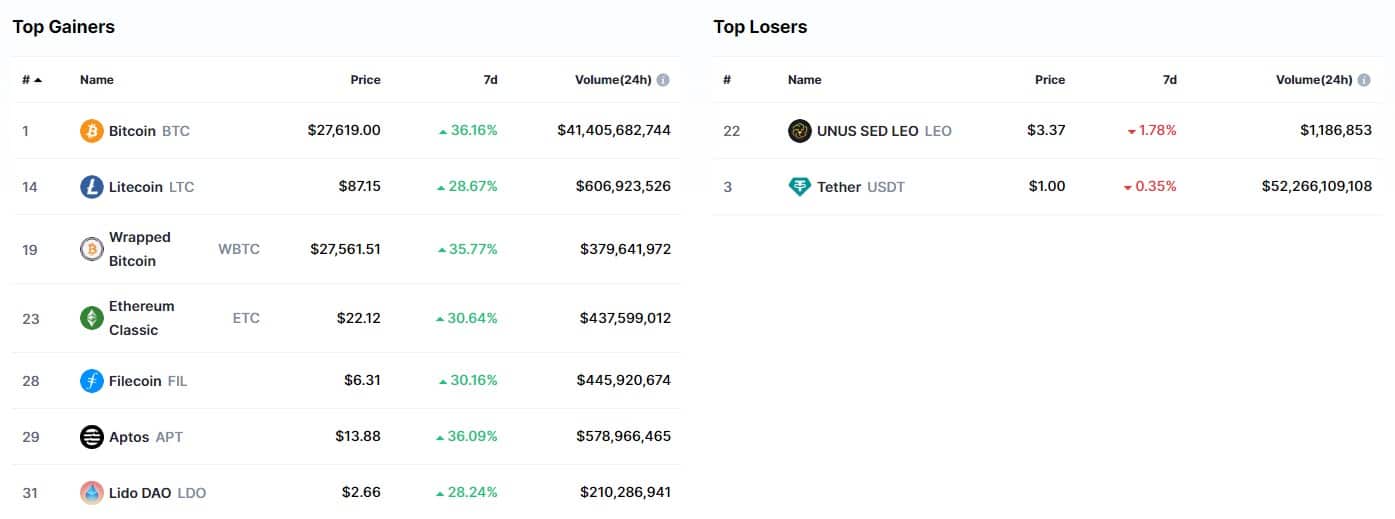This screenshot has width=1395, height=519.
Task: Click the Ethereum Classic green icon
Action: [92, 318]
